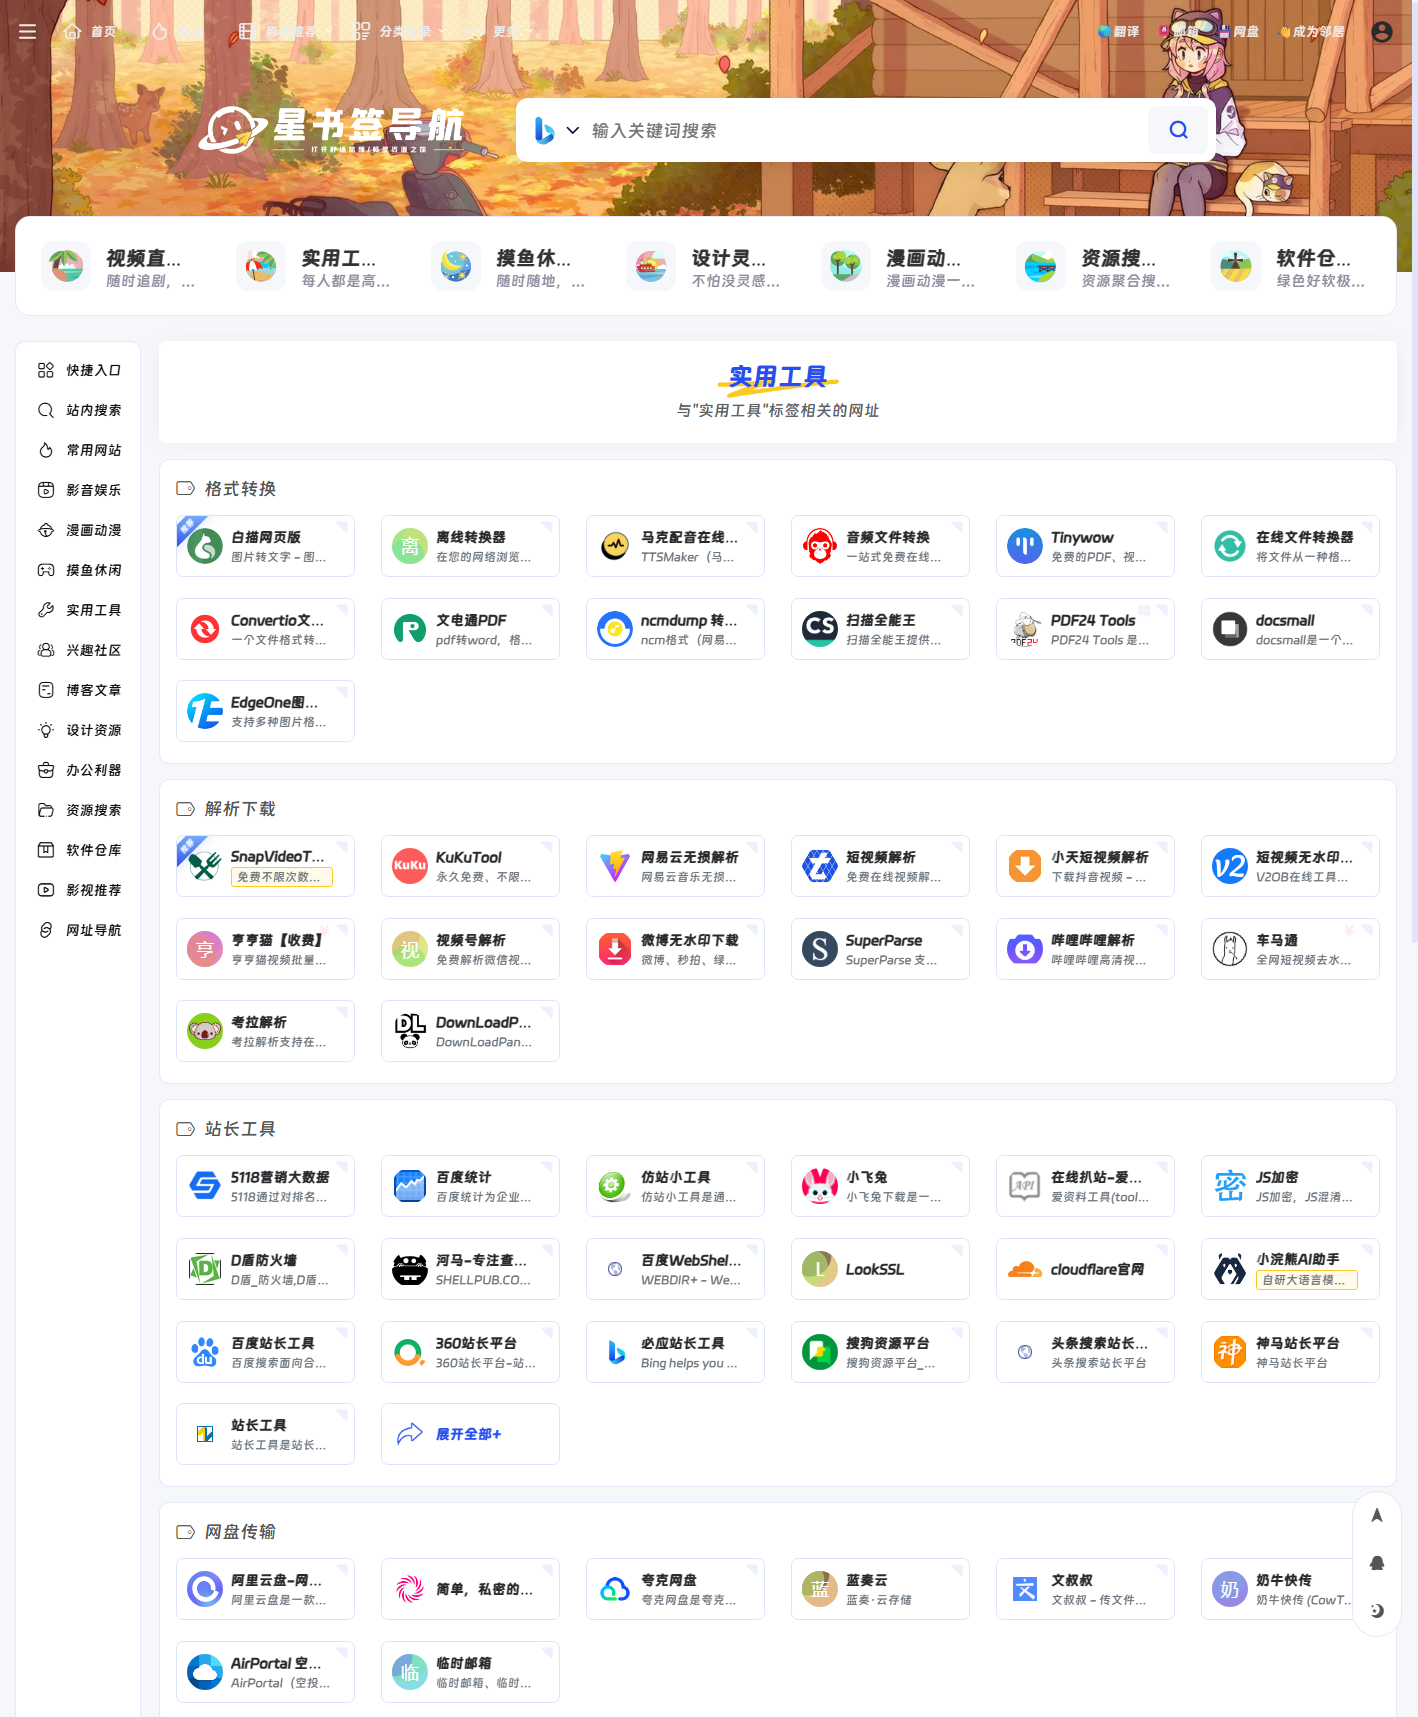
Task: Click the page vertical scrollbar
Action: [x=1414, y=470]
